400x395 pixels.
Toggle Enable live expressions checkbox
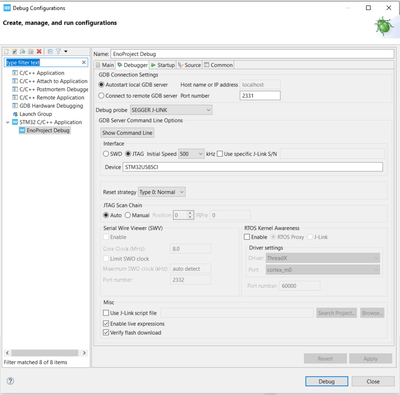click(x=106, y=323)
